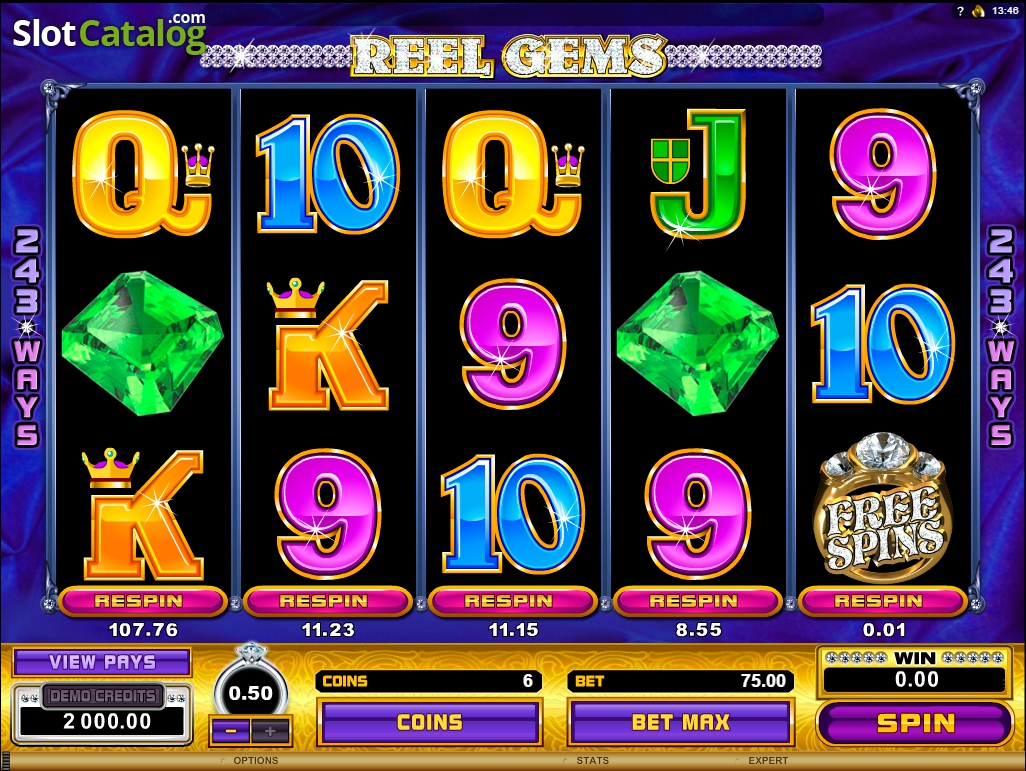This screenshot has height=771, width=1026.
Task: Hit the Spin button
Action: click(915, 723)
